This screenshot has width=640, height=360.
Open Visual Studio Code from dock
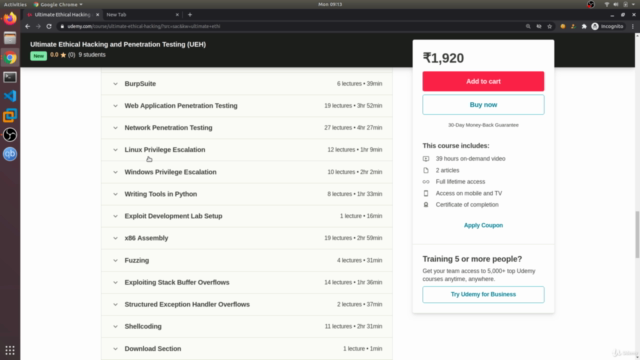coord(10,96)
